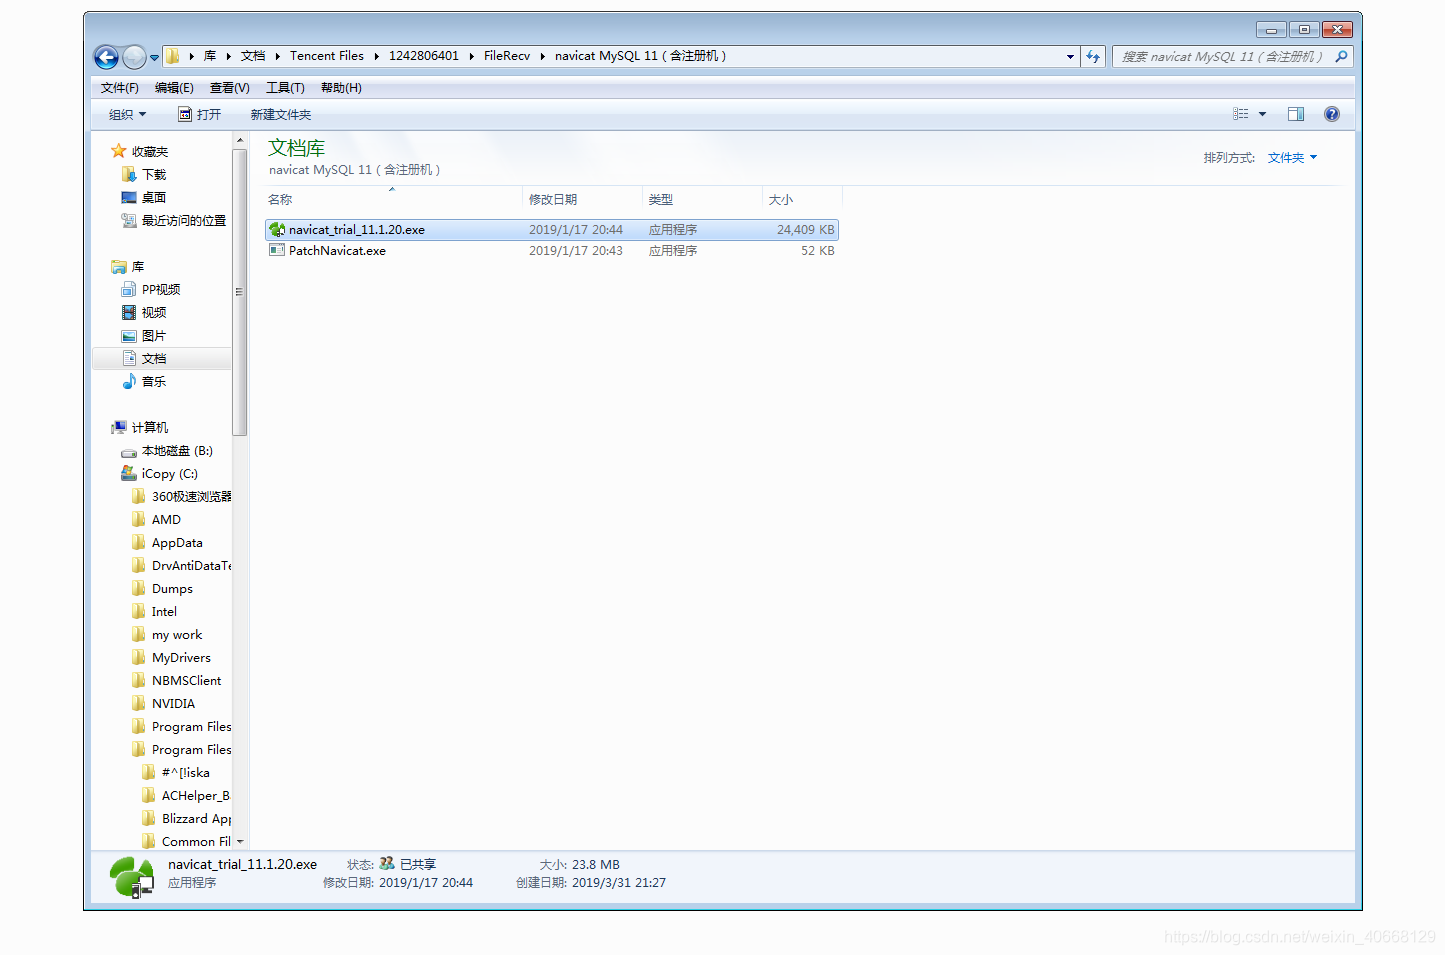
Task: Open the 排列方式 文件夹 dropdown
Action: (1292, 158)
